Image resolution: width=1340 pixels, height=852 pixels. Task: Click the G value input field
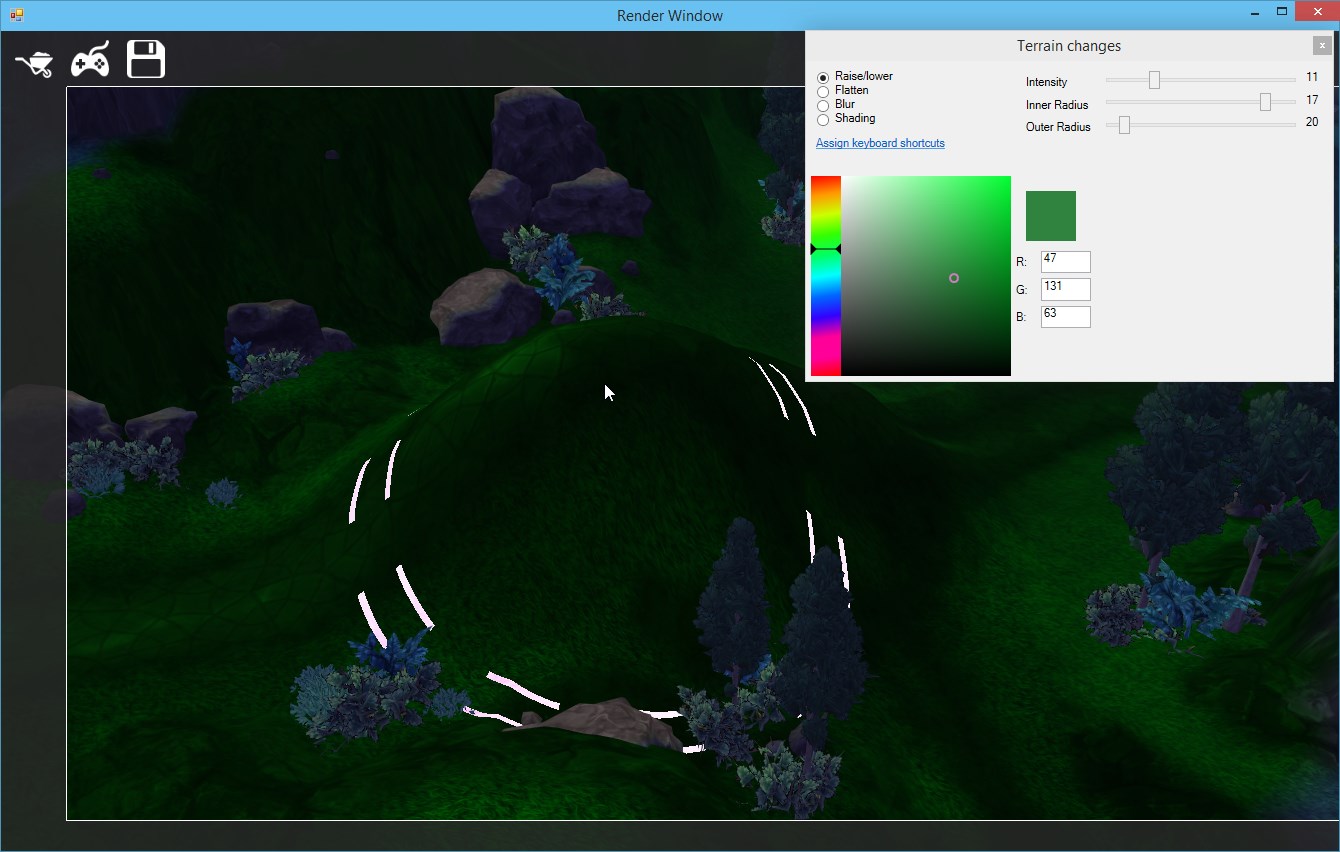[x=1065, y=289]
